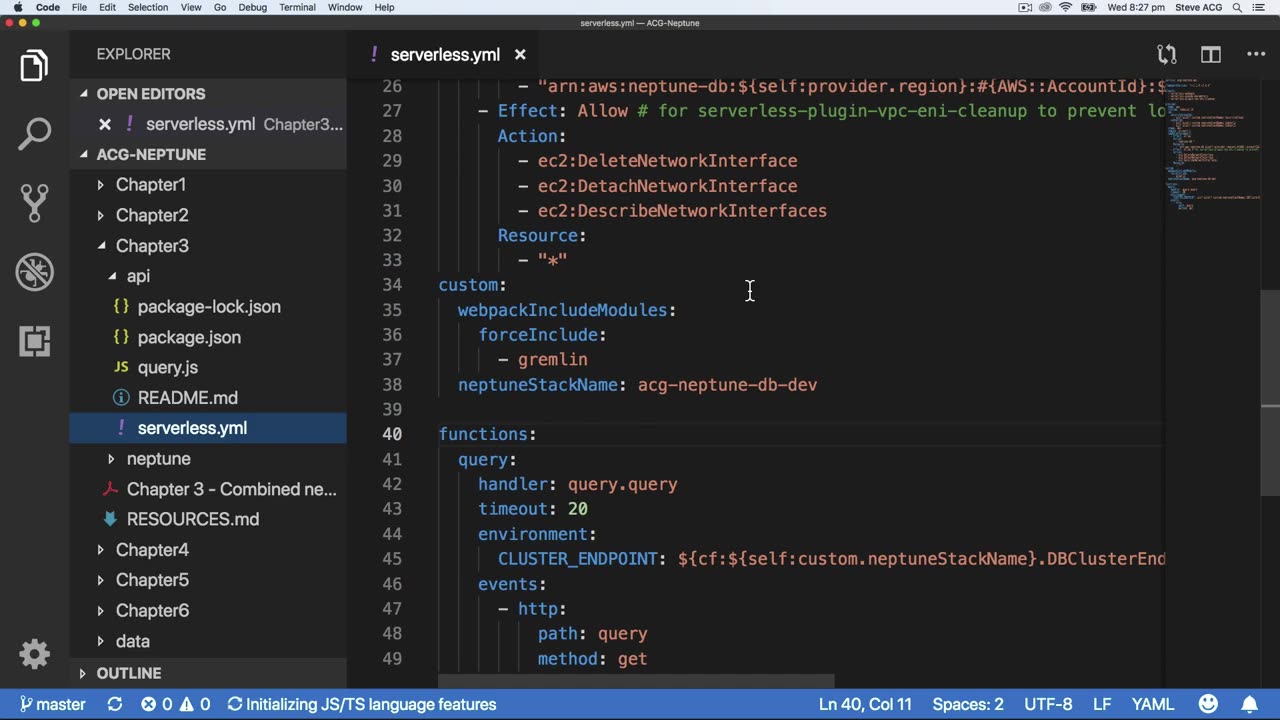The width and height of the screenshot is (1280, 720).
Task: Open the editor More Actions menu
Action: [1256, 55]
